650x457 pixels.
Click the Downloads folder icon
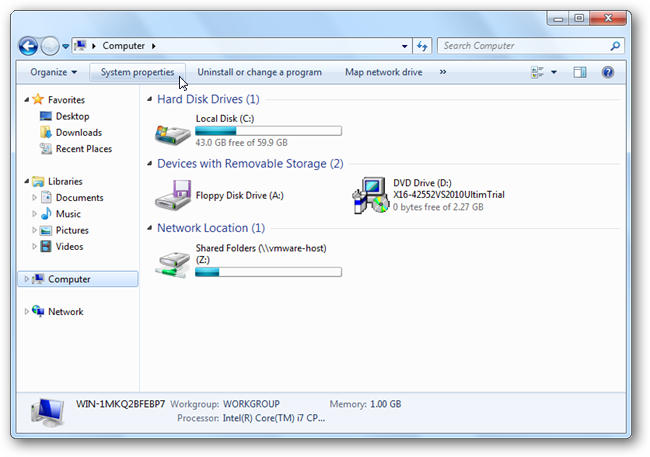point(46,132)
